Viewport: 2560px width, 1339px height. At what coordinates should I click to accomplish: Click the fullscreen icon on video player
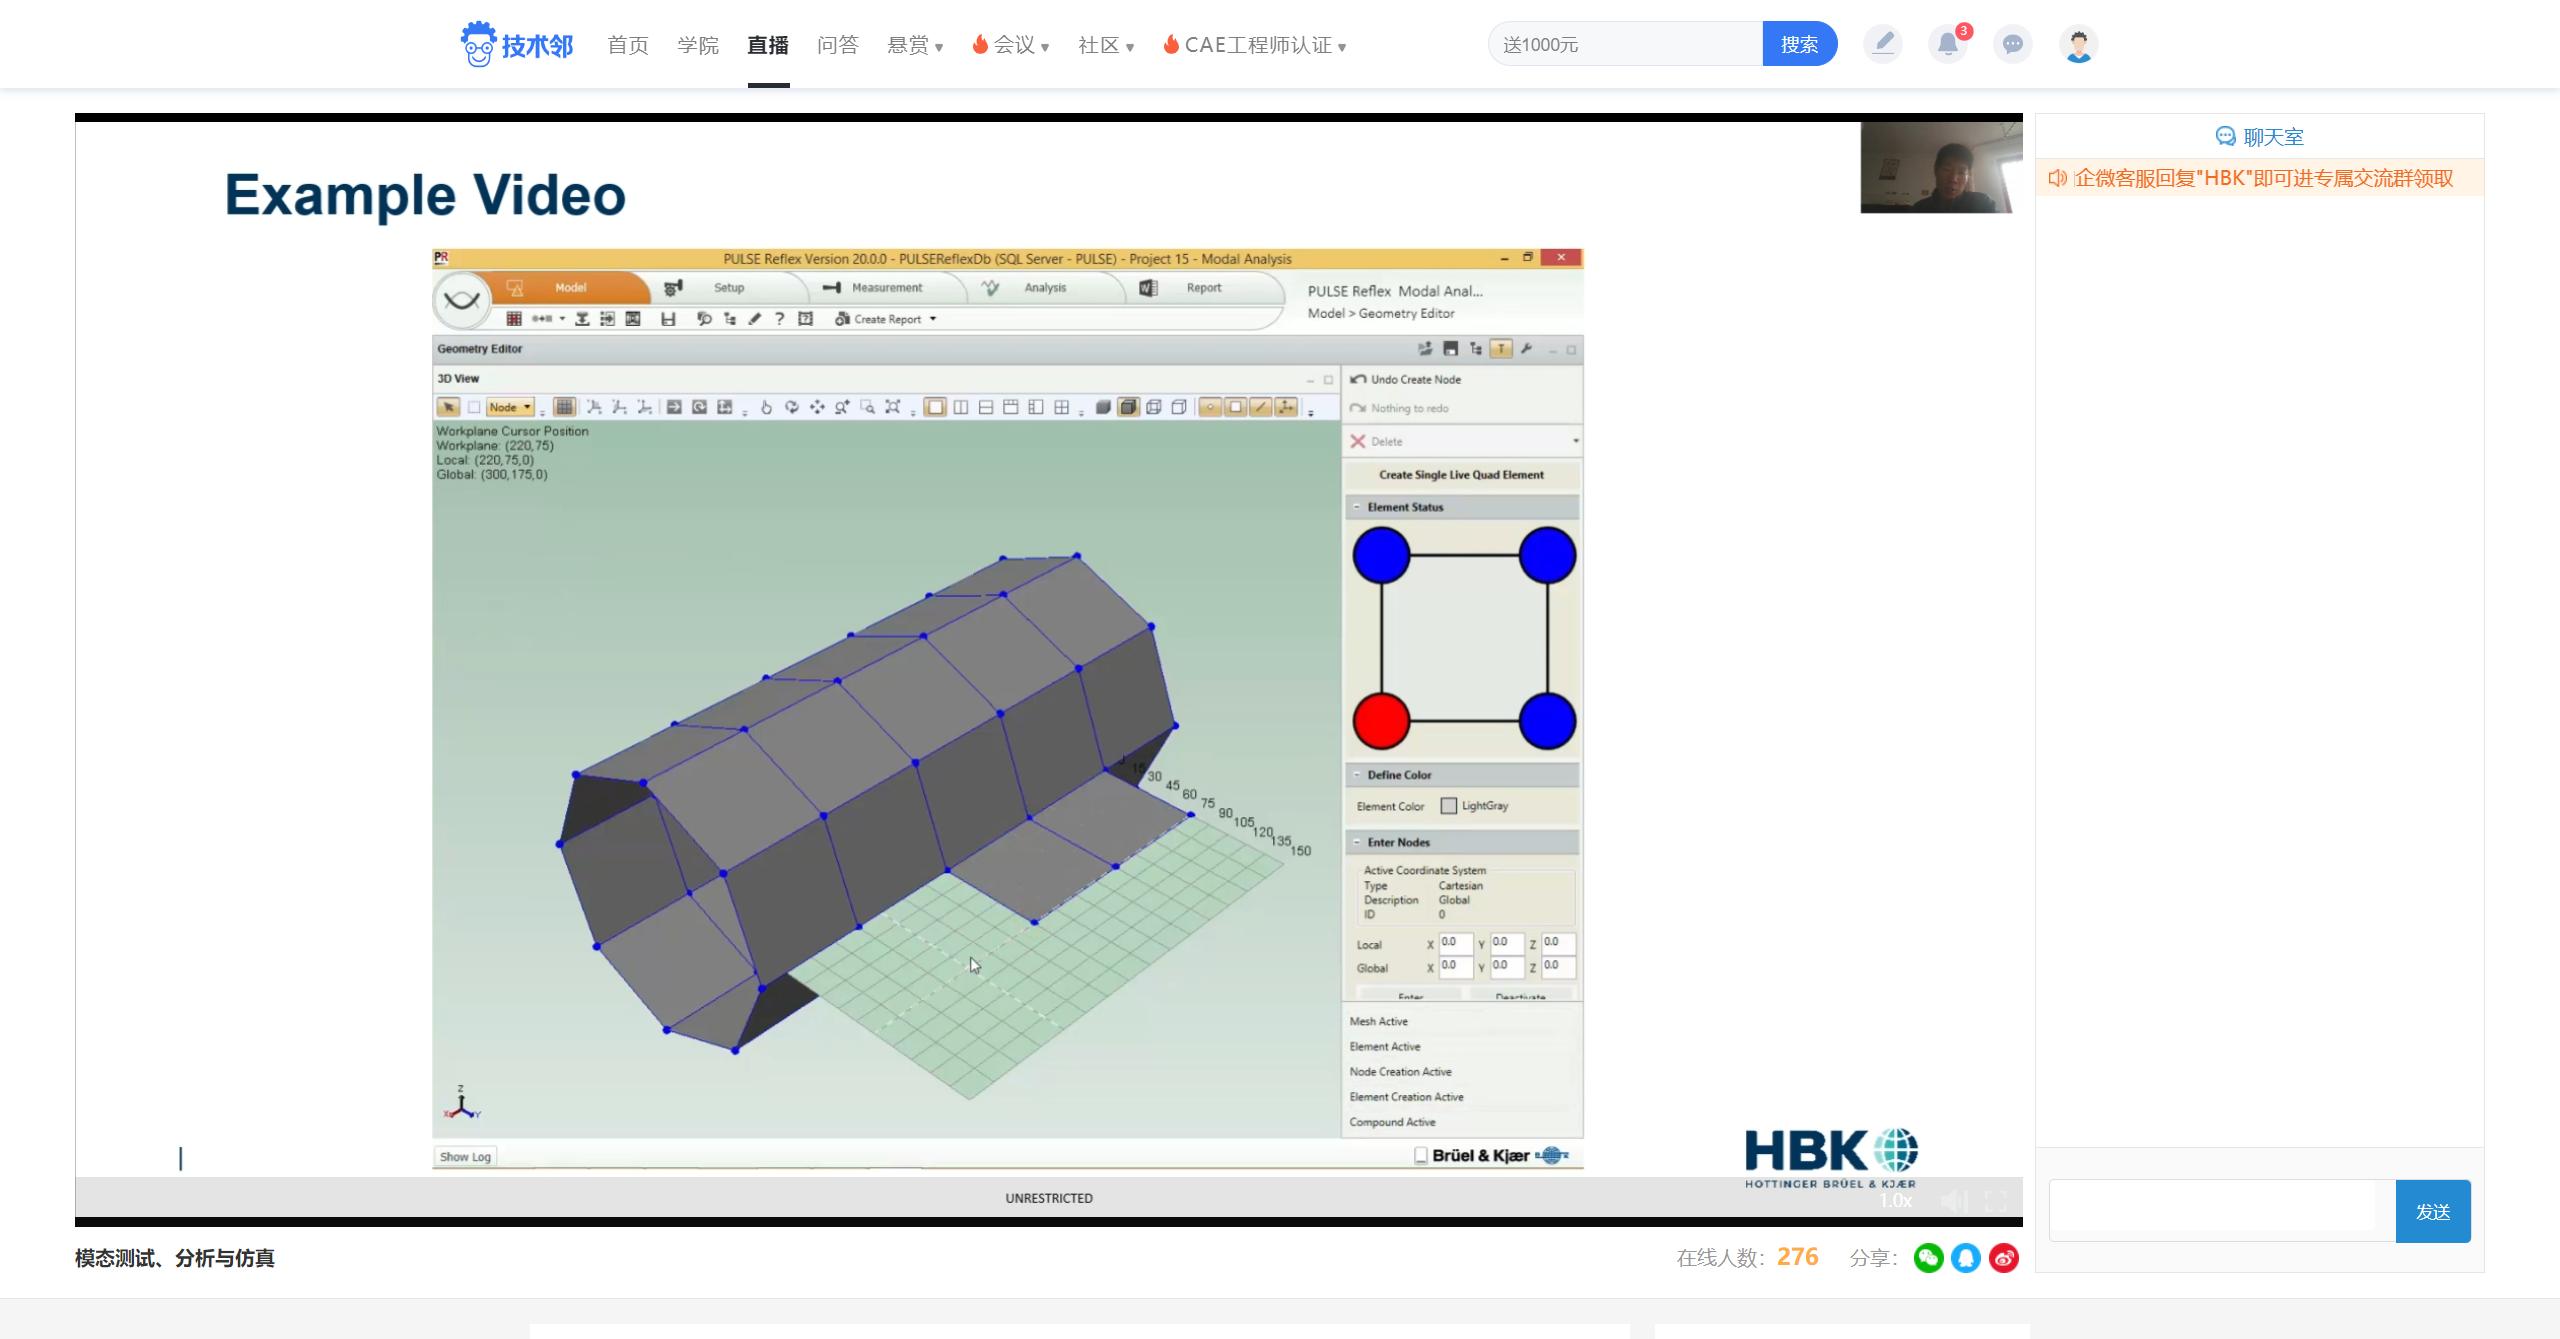coord(1996,1201)
